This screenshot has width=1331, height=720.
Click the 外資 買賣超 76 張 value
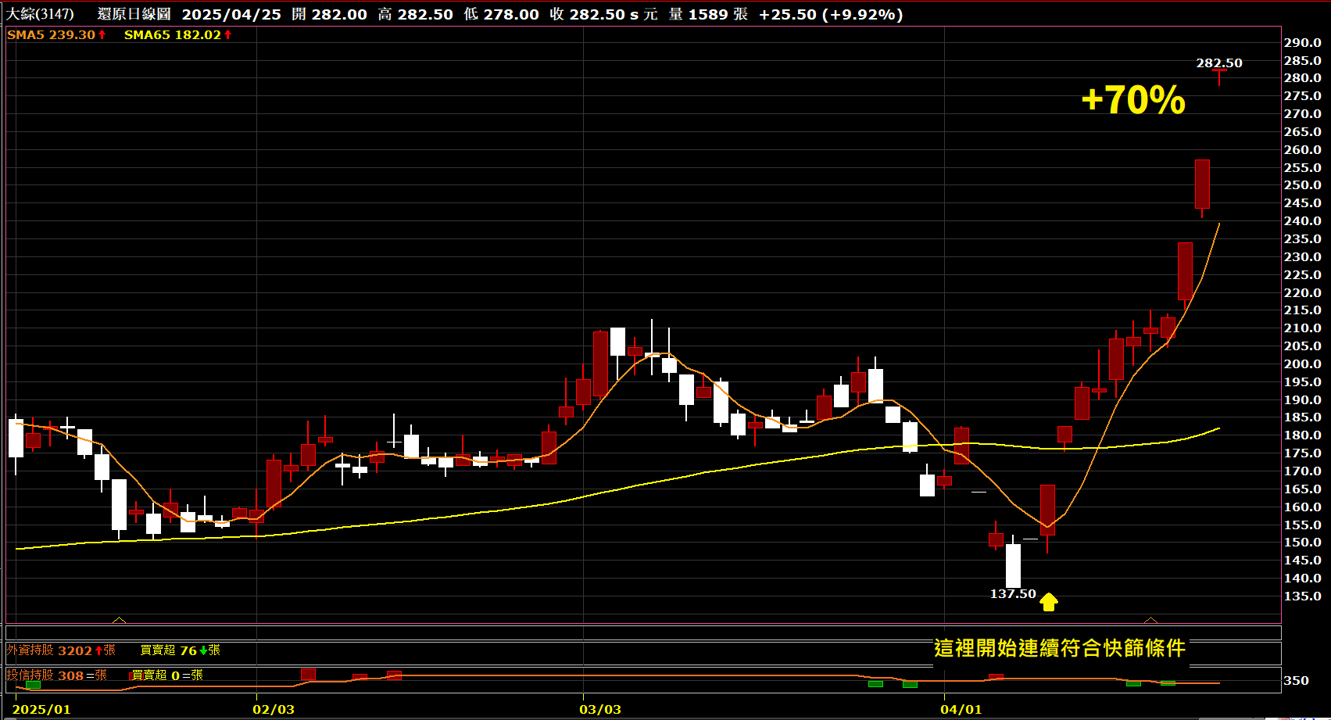pyautogui.click(x=180, y=650)
